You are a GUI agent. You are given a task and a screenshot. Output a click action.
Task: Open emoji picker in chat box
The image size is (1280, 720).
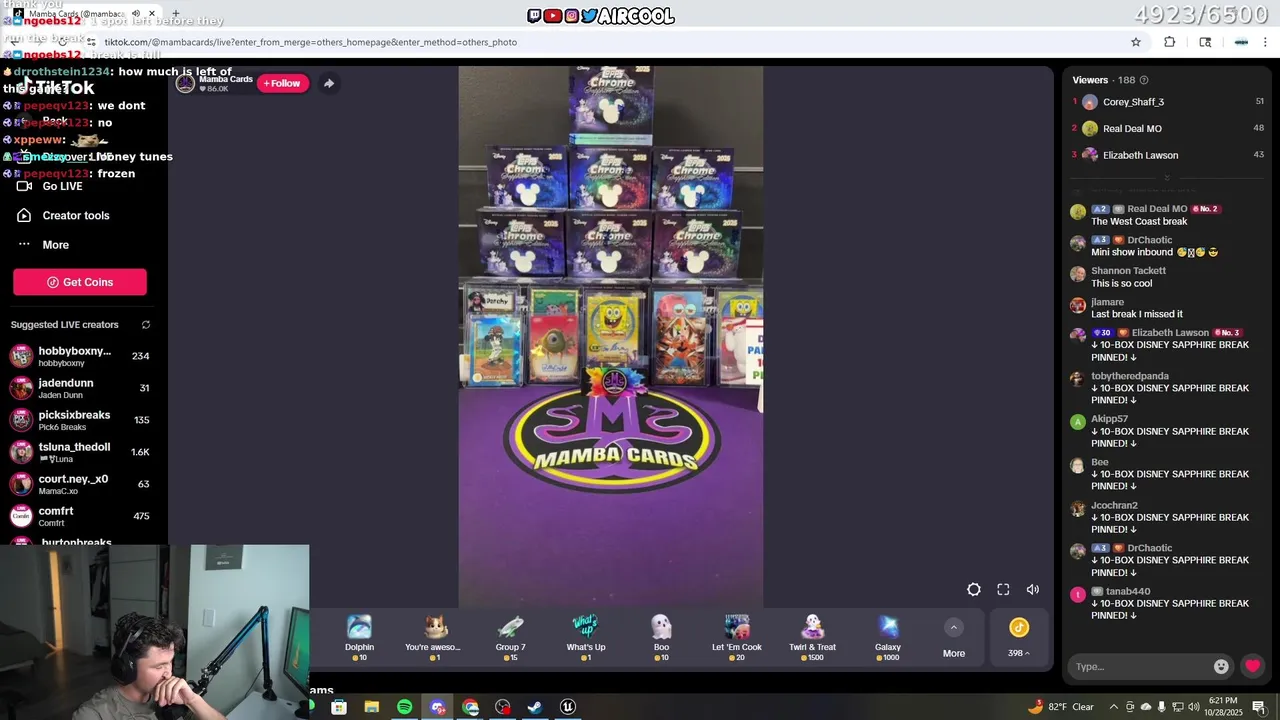[1221, 667]
